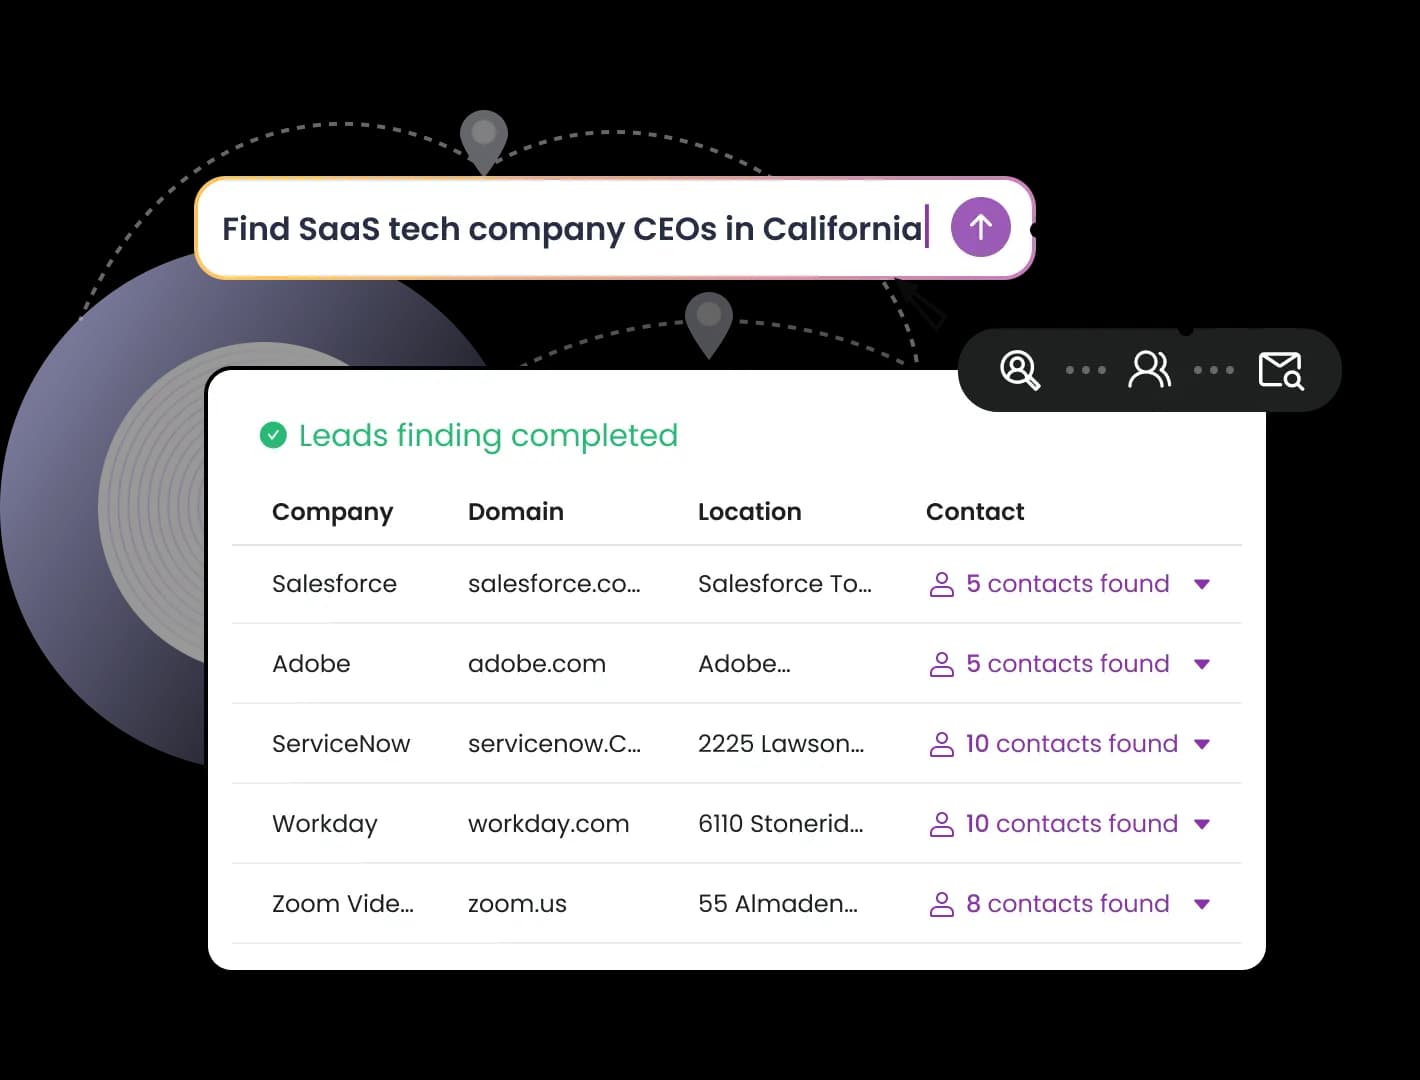
Task: Click the purple up-arrow submit button
Action: tap(980, 227)
